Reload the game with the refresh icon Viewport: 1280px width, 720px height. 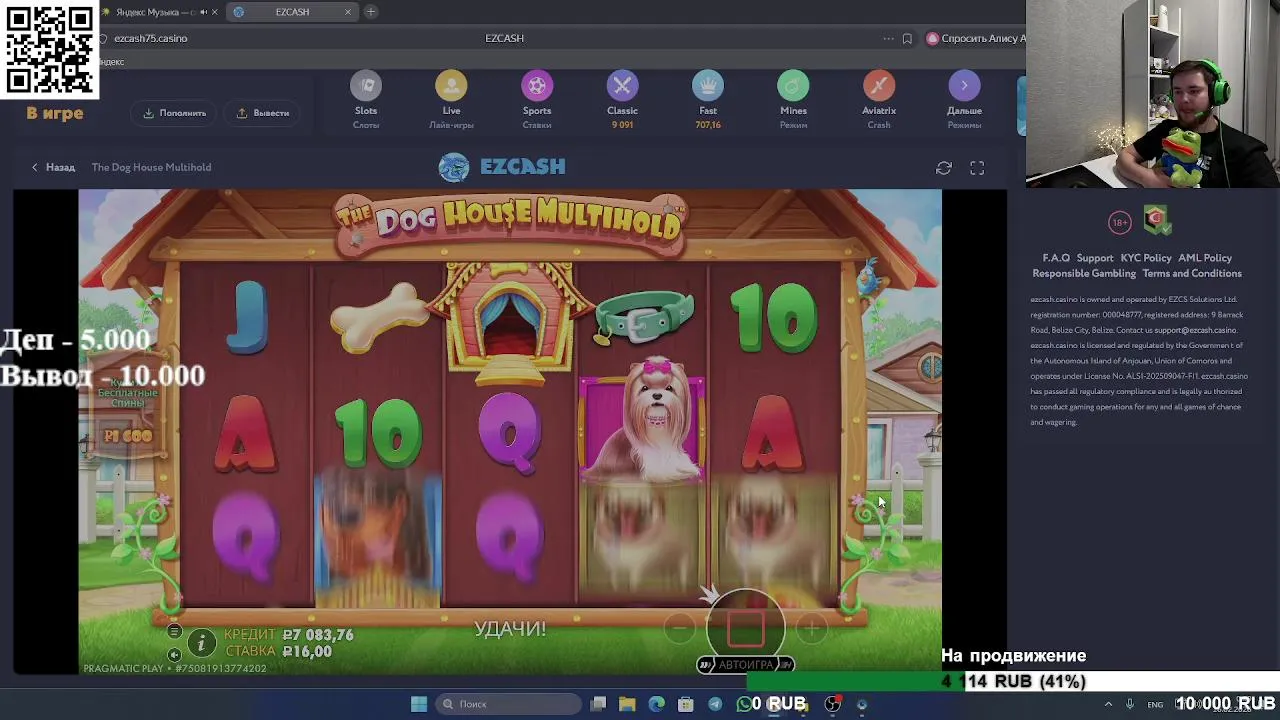click(944, 168)
